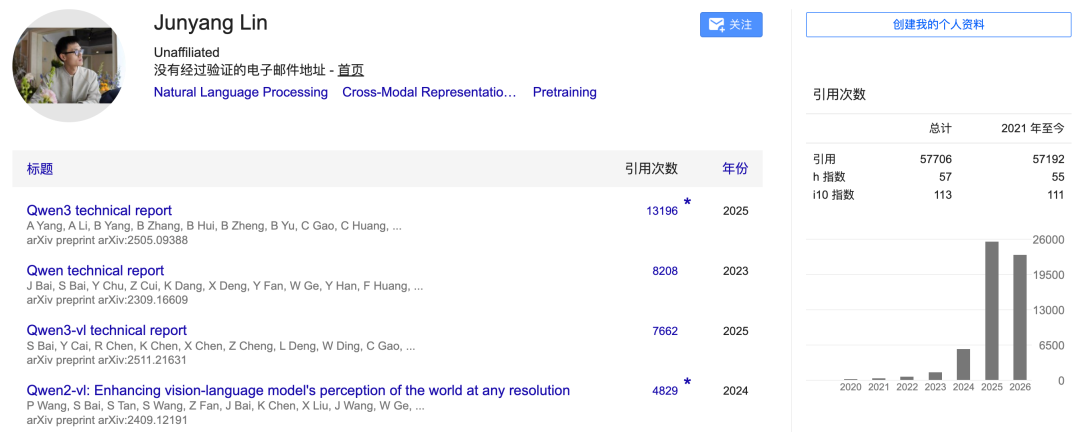1080x432 pixels.
Task: Click the 关注 follow button
Action: click(731, 25)
